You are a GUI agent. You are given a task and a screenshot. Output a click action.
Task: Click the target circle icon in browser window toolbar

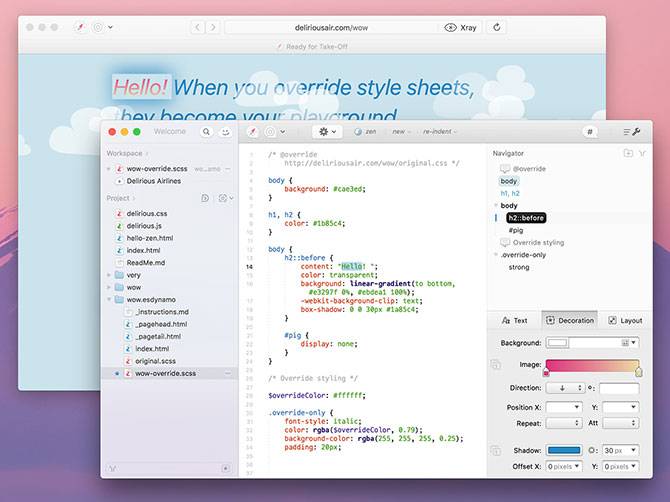tap(98, 27)
